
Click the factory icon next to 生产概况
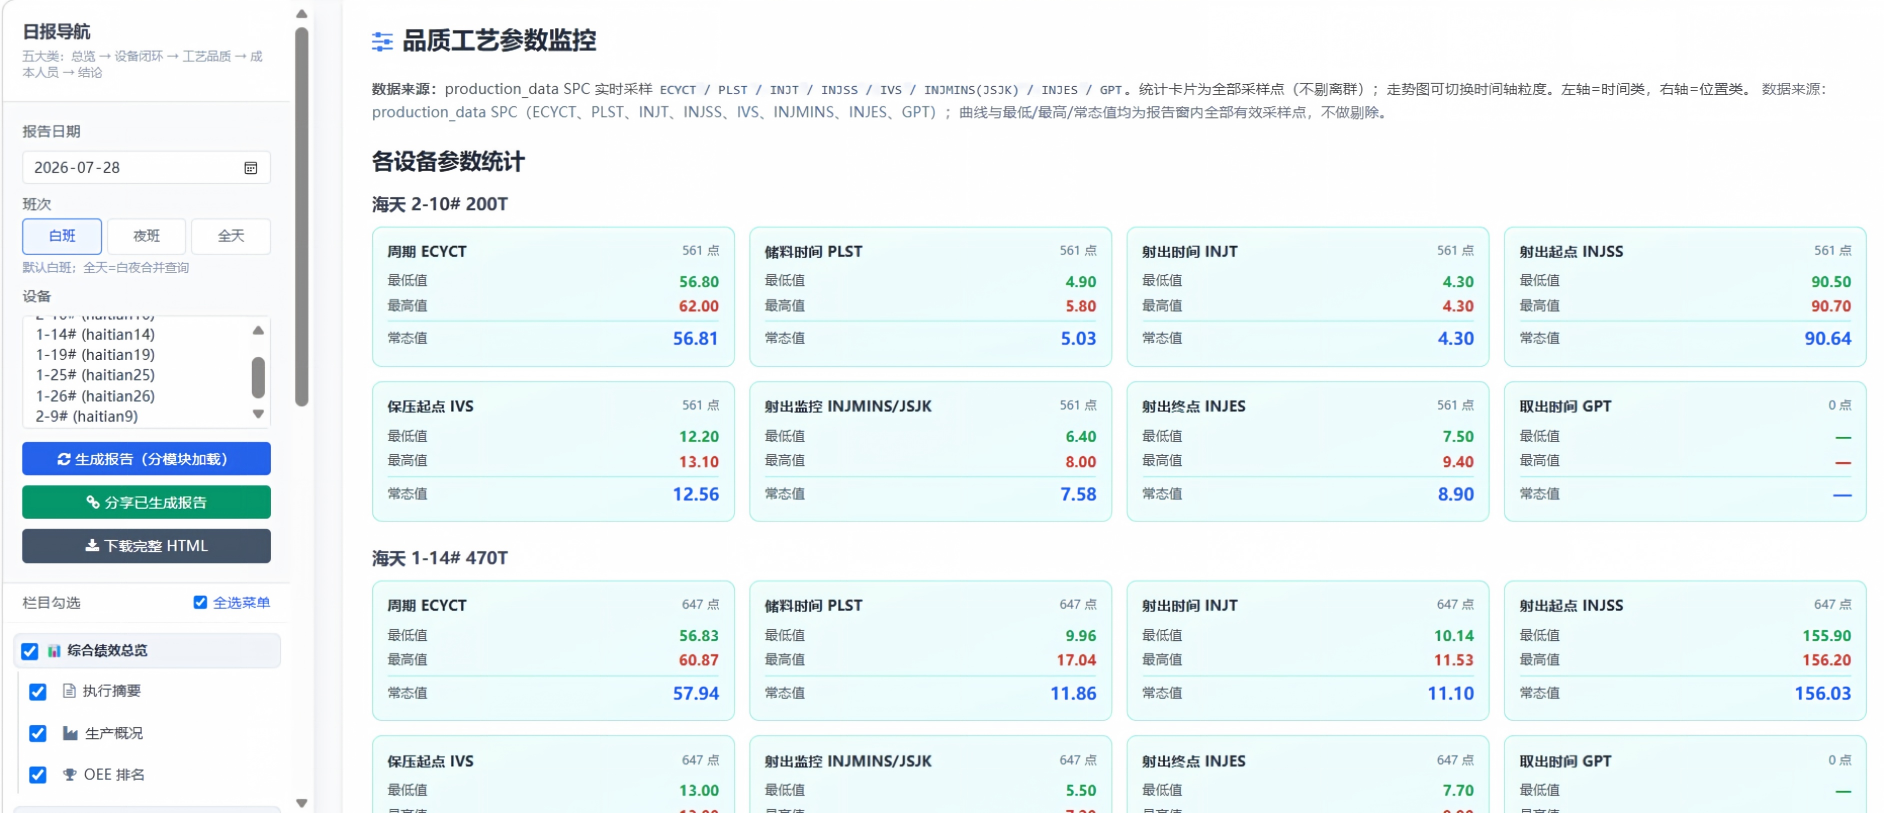[x=70, y=733]
